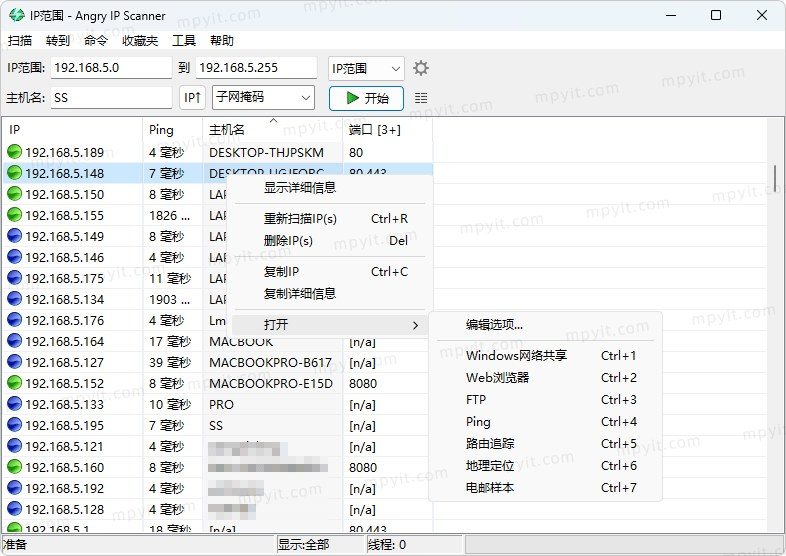Select FTP opener in submenu
The height and width of the screenshot is (556, 786).
[545, 400]
